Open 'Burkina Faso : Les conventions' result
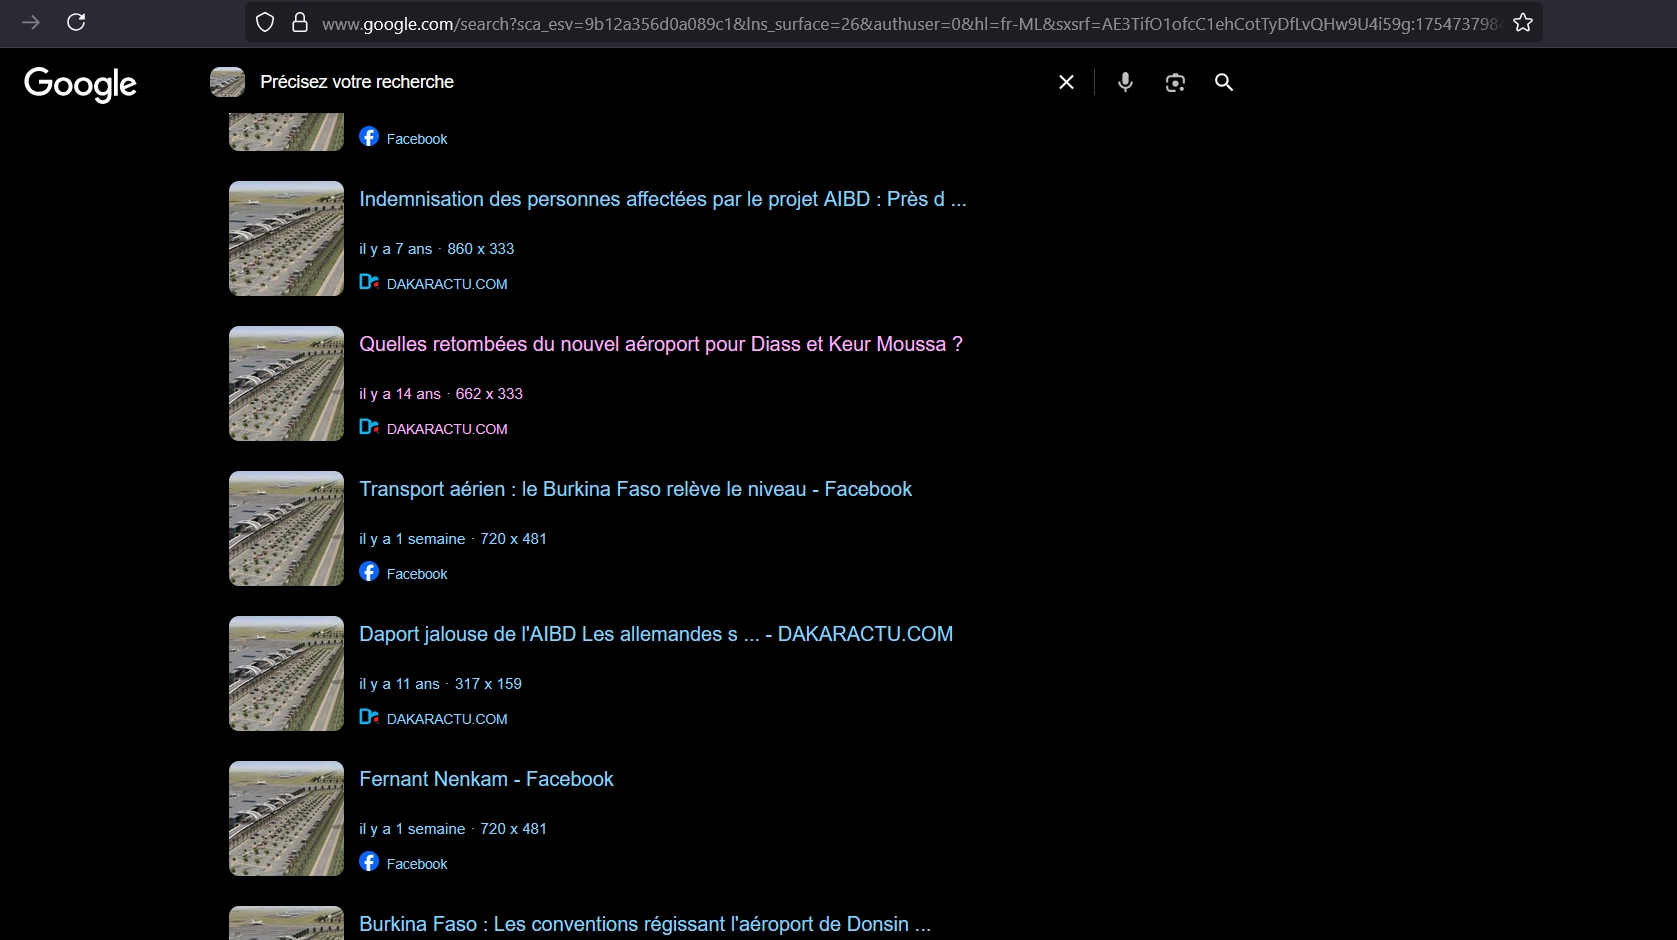Image resolution: width=1677 pixels, height=940 pixels. pyautogui.click(x=644, y=924)
